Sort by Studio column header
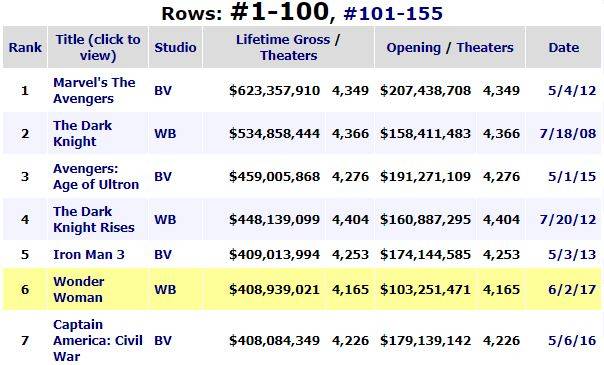 [x=175, y=47]
